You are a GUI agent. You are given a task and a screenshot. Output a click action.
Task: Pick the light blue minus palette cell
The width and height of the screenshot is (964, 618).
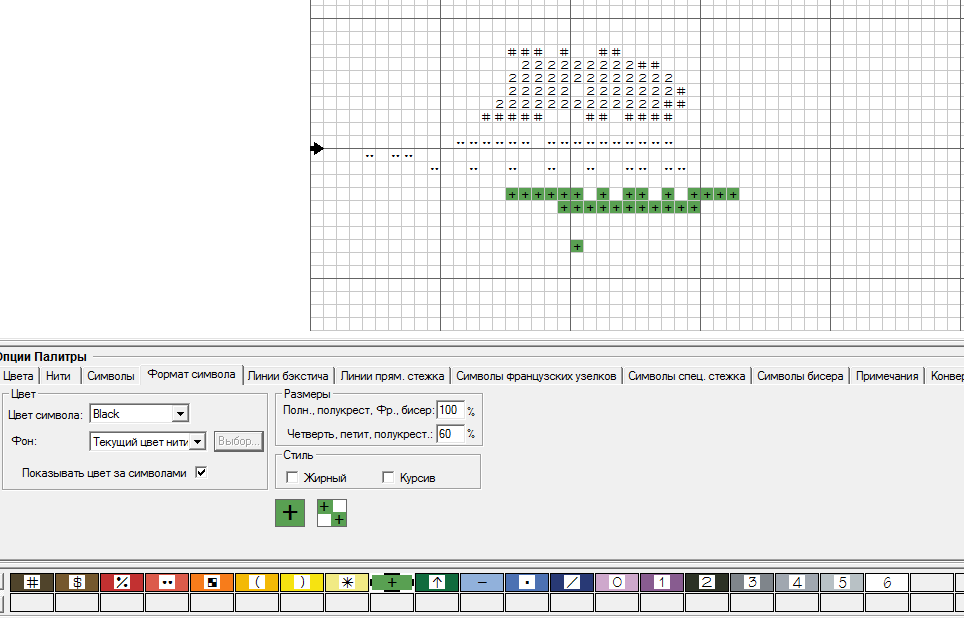482,582
